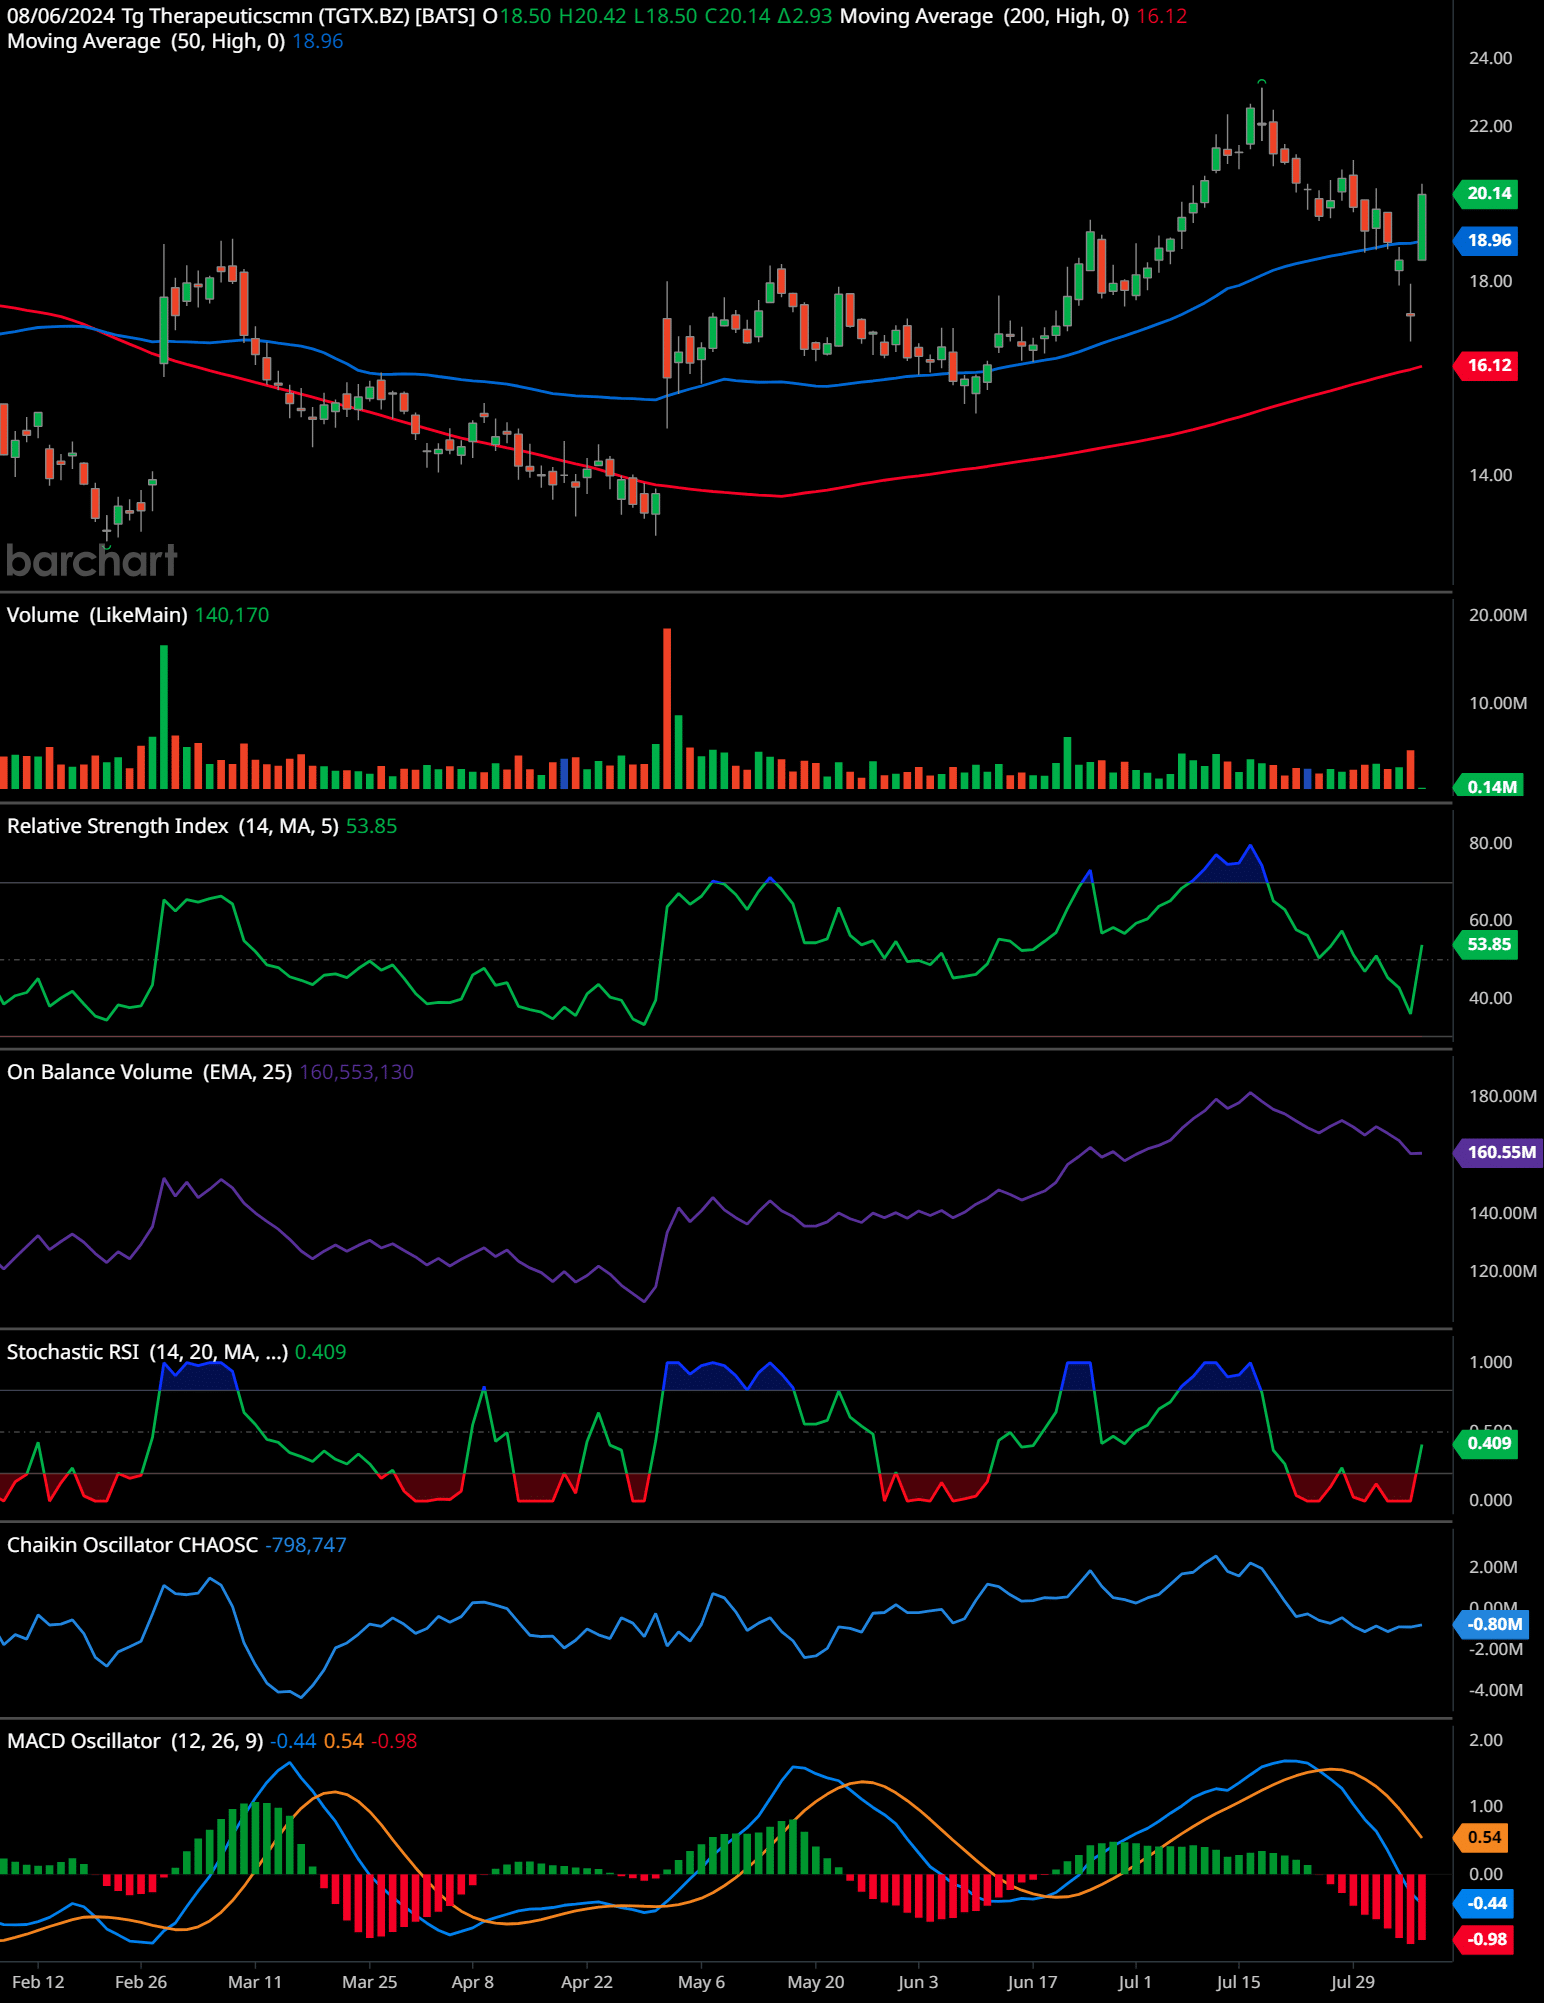
Task: Click the Chaikin reading -798,747 in header
Action: point(306,1545)
